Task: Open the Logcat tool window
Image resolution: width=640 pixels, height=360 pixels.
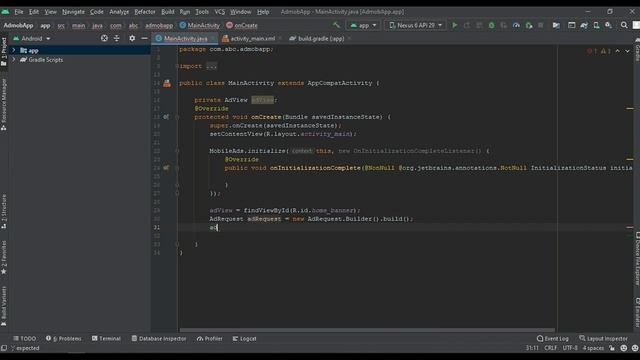Action: [x=244, y=338]
